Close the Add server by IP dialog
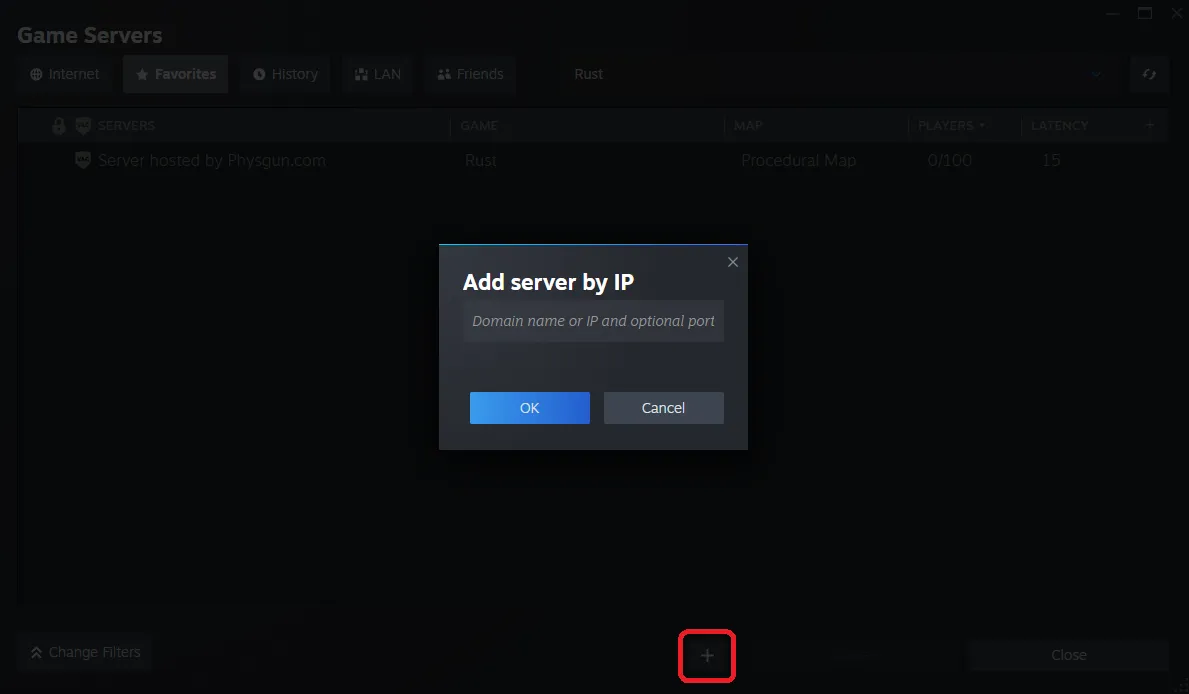Image resolution: width=1189 pixels, height=694 pixels. 733,262
